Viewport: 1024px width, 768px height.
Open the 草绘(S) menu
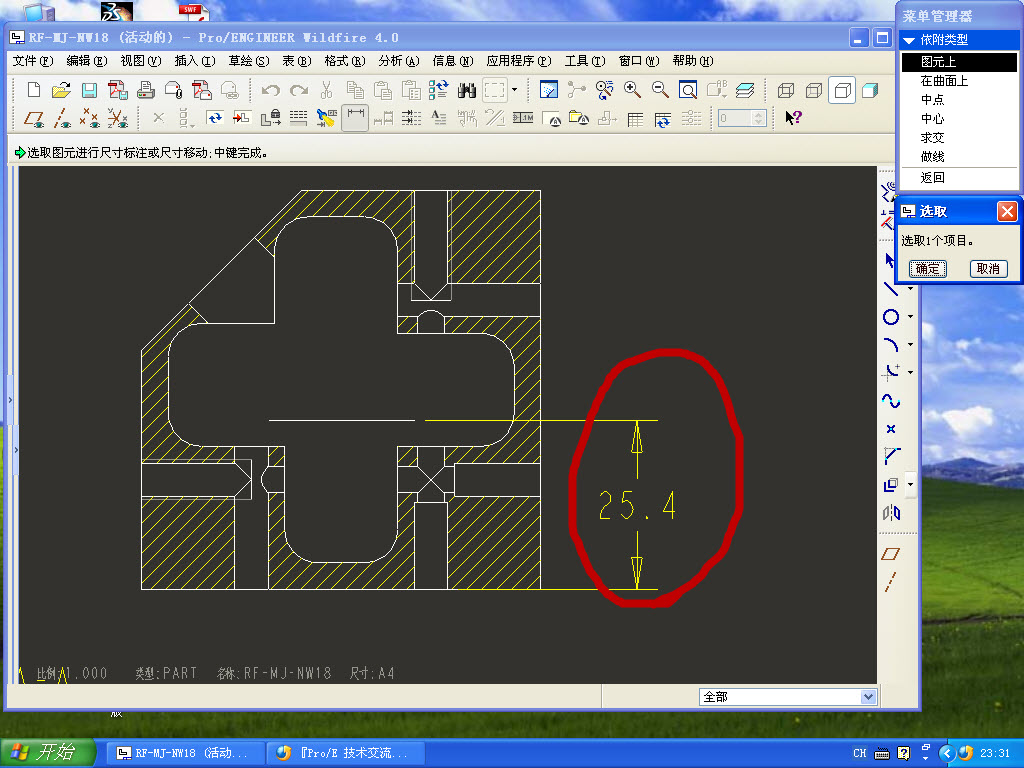[249, 61]
